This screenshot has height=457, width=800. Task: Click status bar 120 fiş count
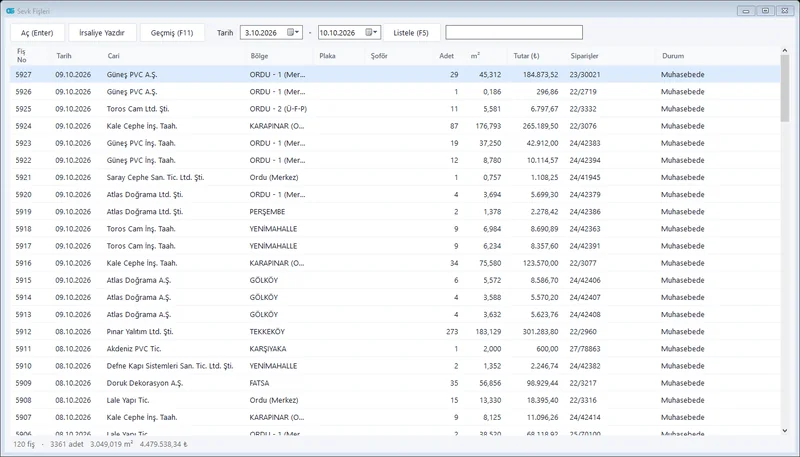pyautogui.click(x=24, y=444)
